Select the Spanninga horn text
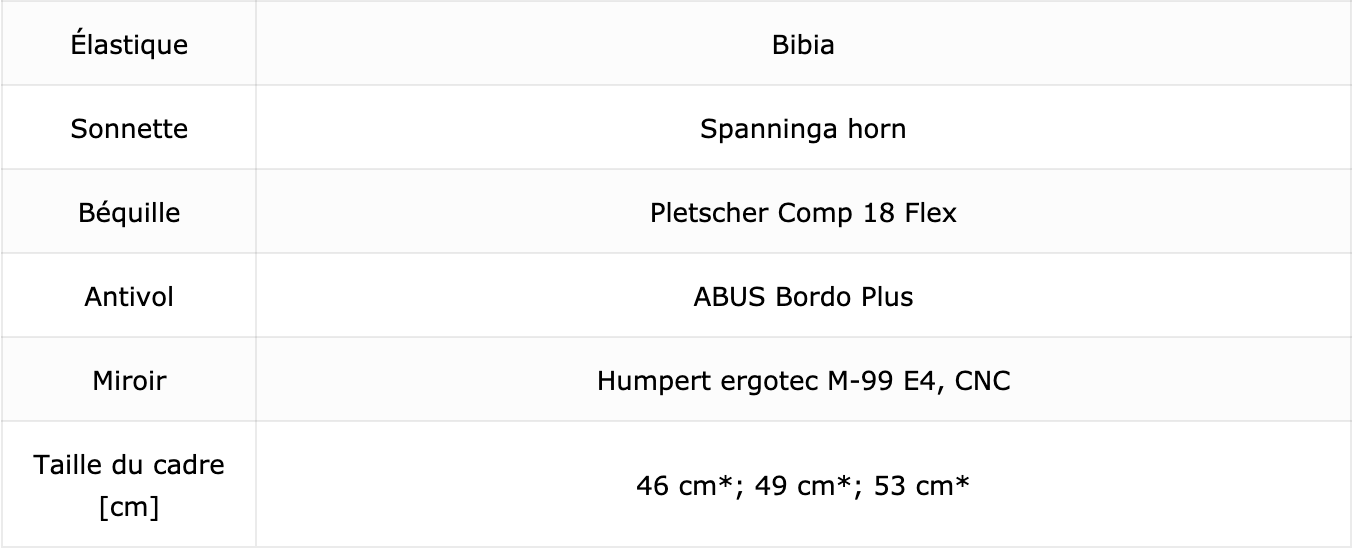 (803, 128)
